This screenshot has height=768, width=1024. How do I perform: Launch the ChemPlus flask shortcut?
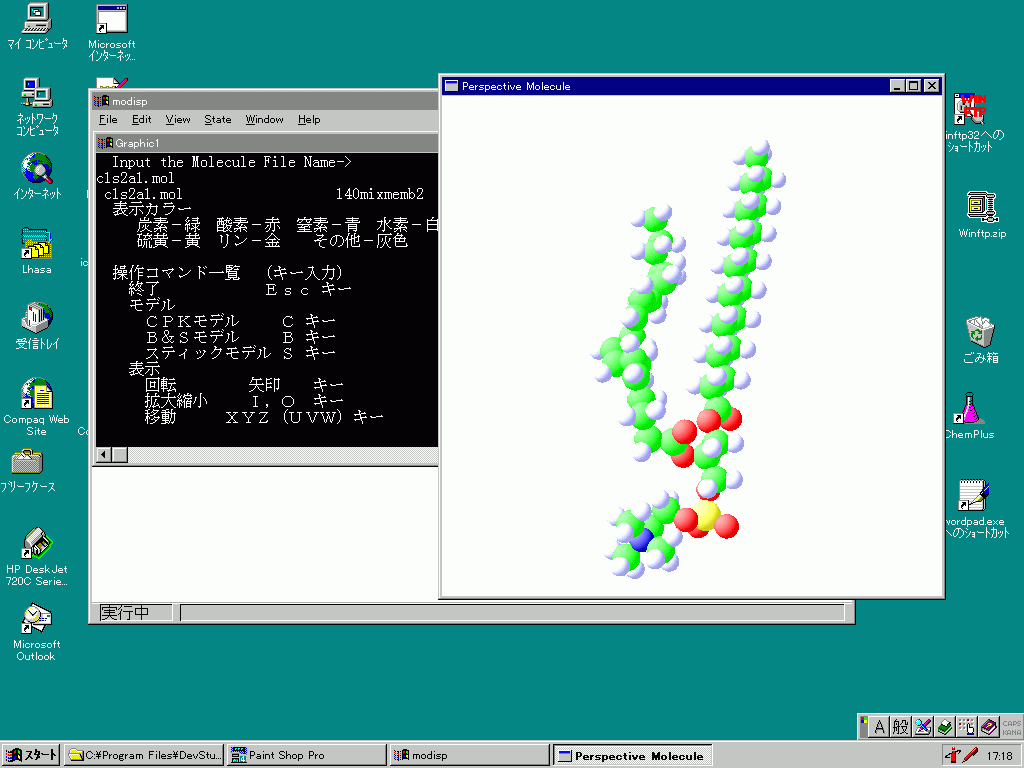pyautogui.click(x=969, y=409)
